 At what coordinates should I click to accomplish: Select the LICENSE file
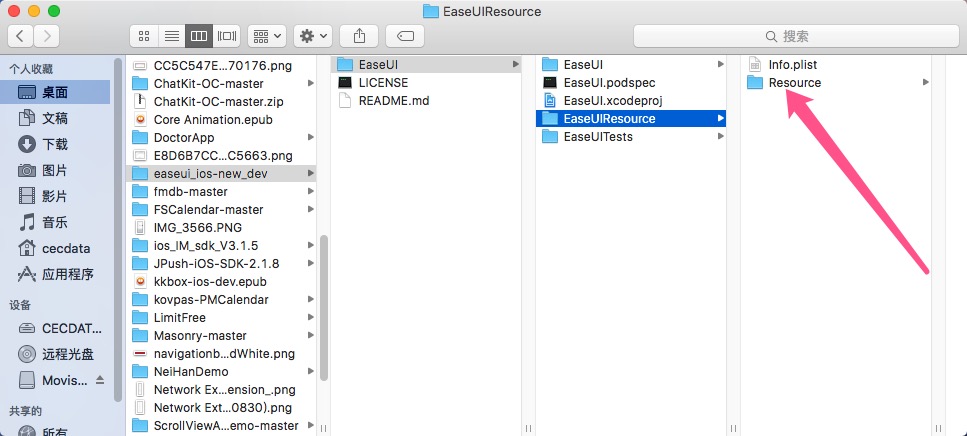point(426,83)
